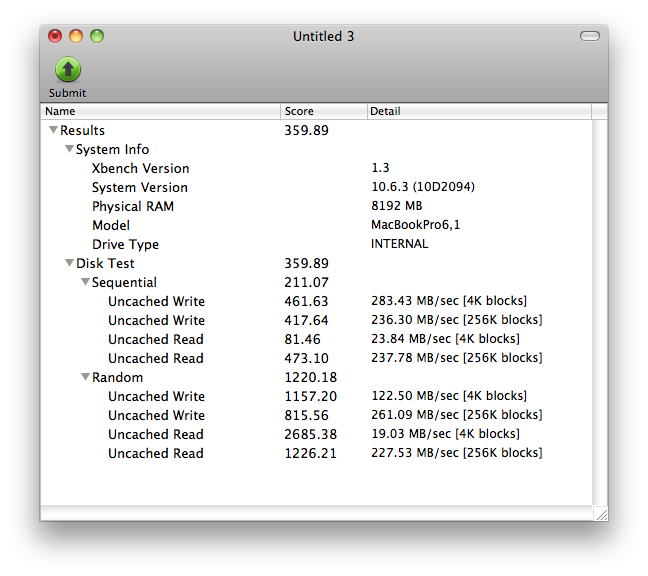Screen dimensions: 648x576
Task: Collapse the Disk Test section
Action: (69, 263)
